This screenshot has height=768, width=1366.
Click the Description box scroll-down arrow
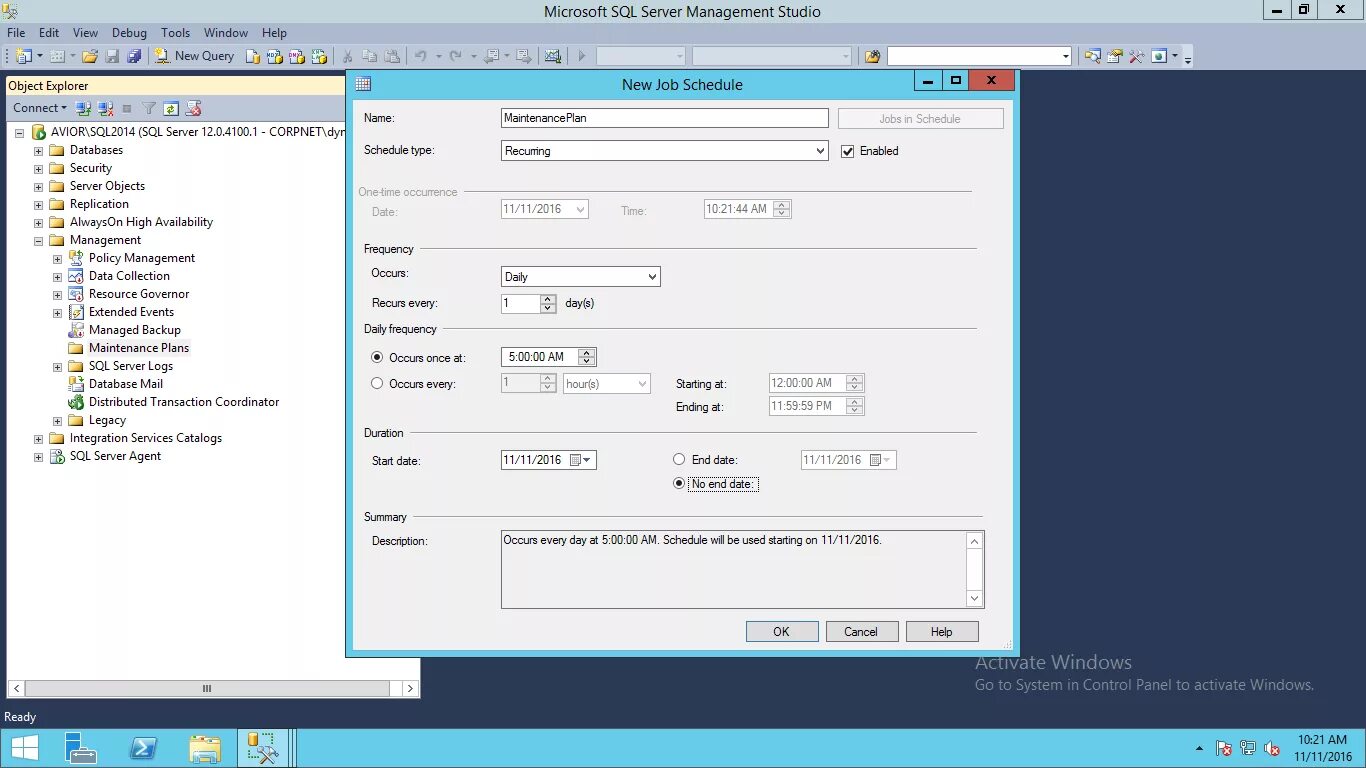coord(975,598)
